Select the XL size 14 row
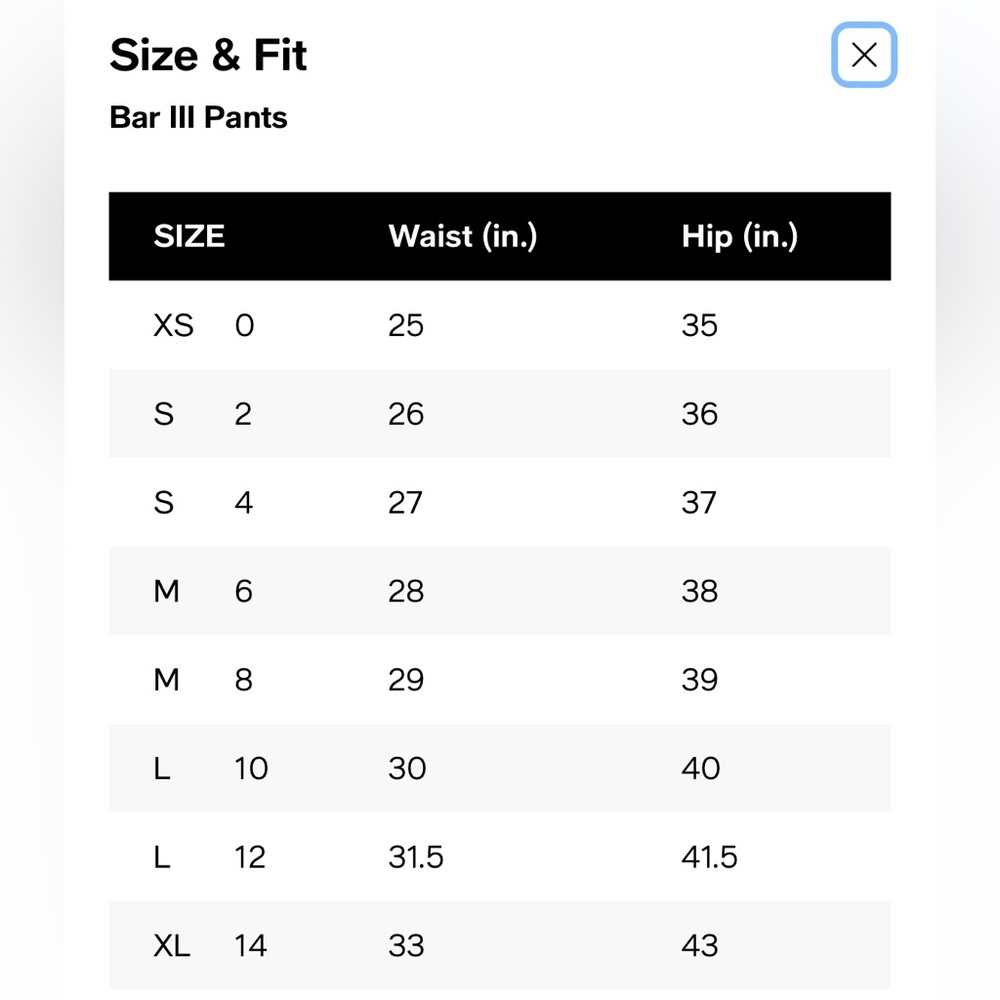This screenshot has height=1000, width=1000. pos(500,945)
